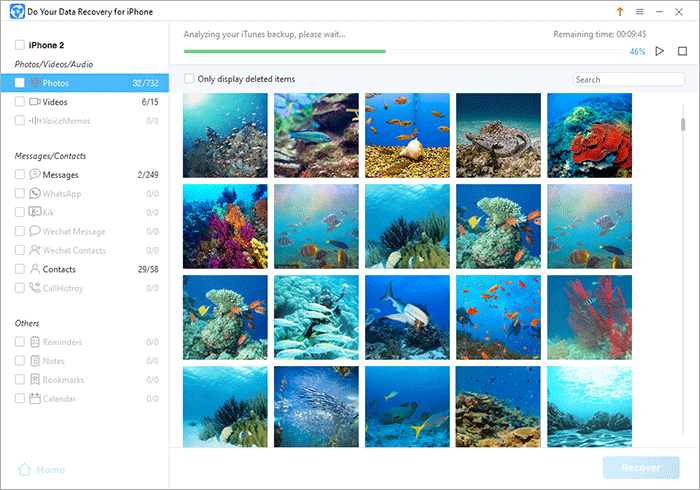Select the Contacts checkbox
The image size is (700, 490).
(20, 269)
